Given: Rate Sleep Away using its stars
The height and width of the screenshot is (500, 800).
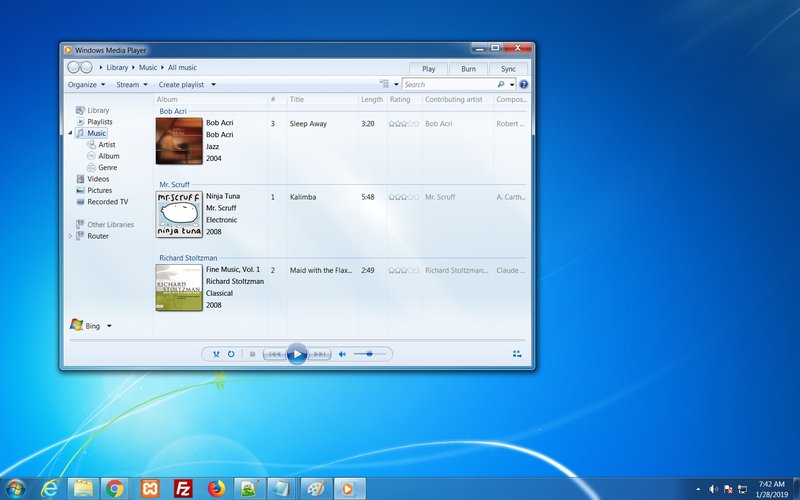Looking at the screenshot, I should (x=404, y=123).
